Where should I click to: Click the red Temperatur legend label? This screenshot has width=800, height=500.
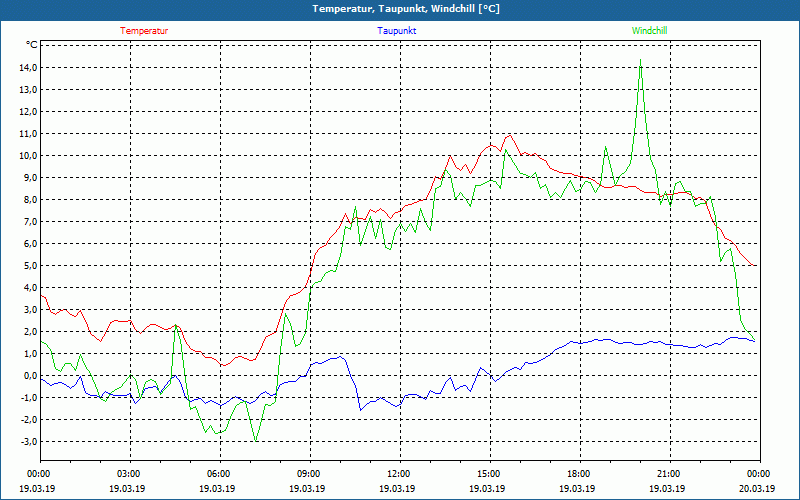[144, 31]
